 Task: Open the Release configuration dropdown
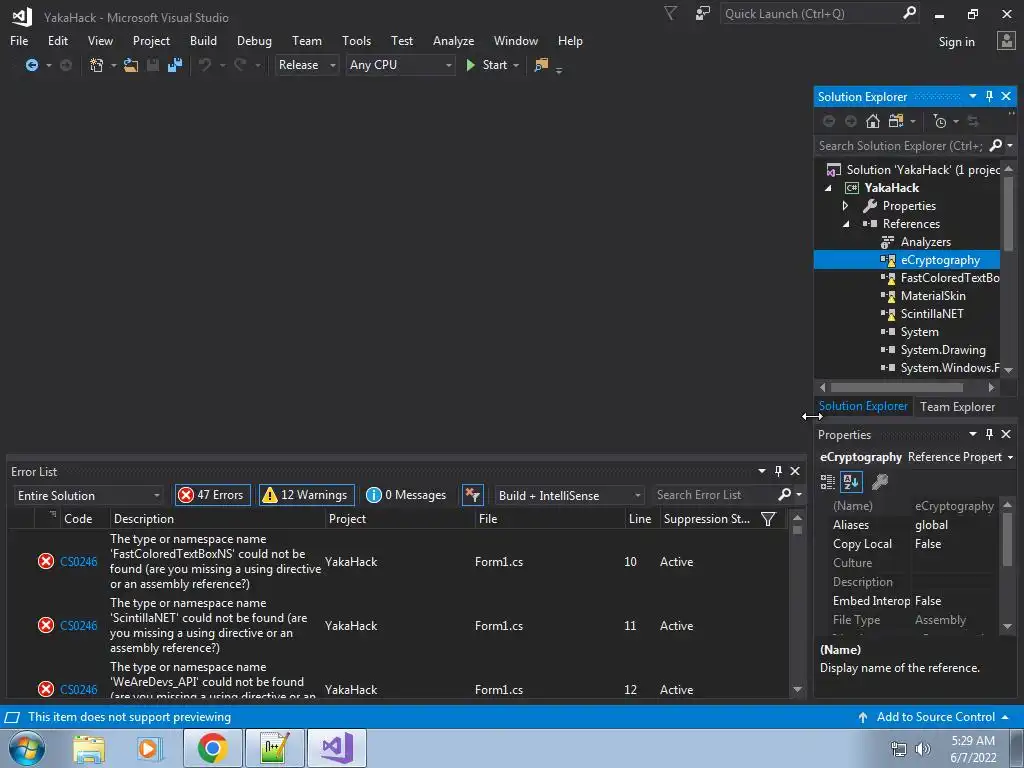[306, 65]
